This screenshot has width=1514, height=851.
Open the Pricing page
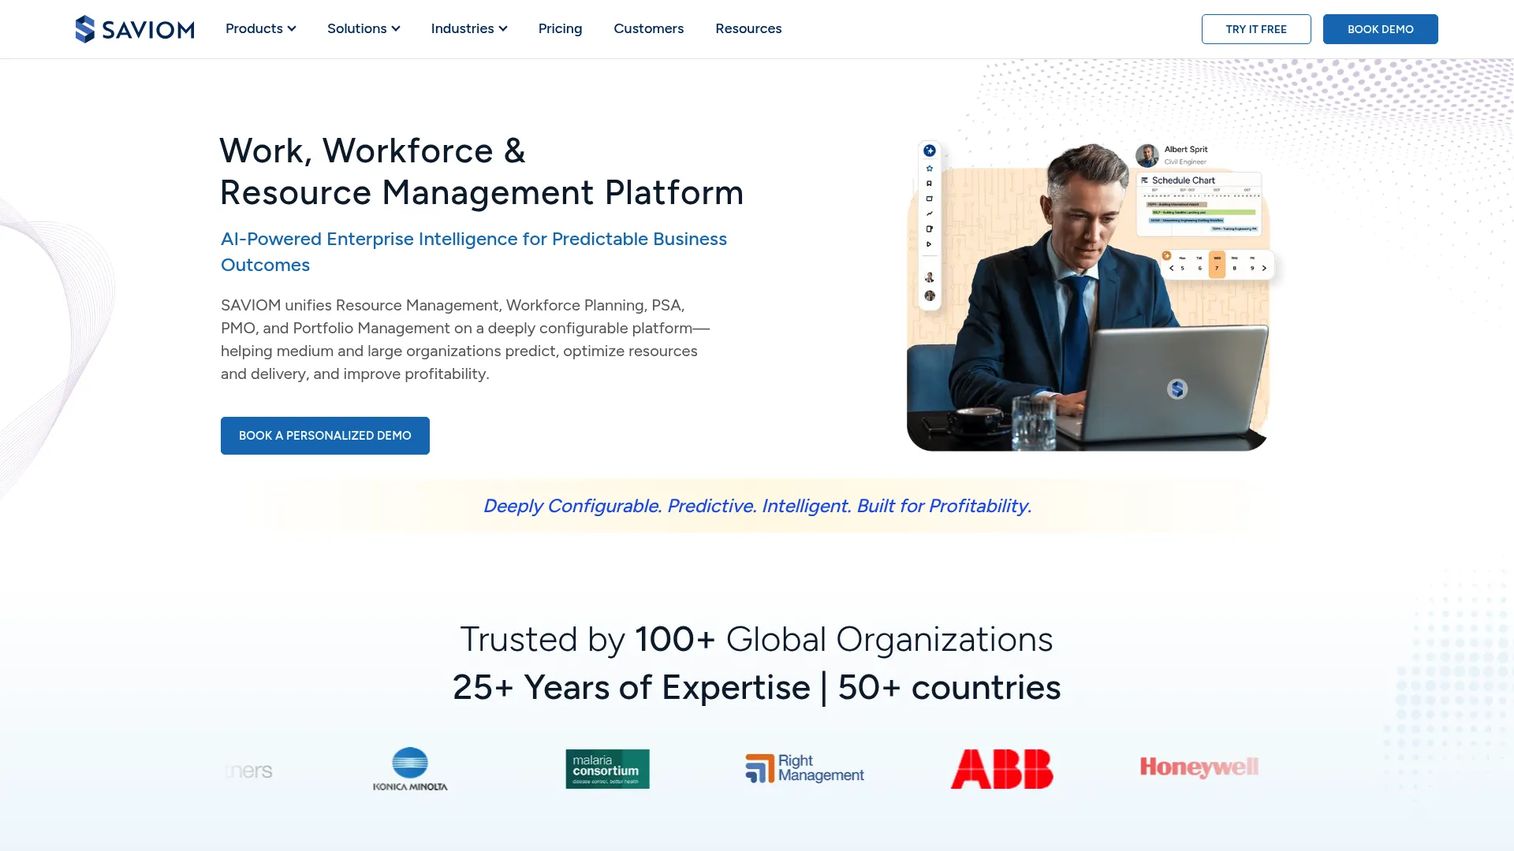tap(560, 29)
